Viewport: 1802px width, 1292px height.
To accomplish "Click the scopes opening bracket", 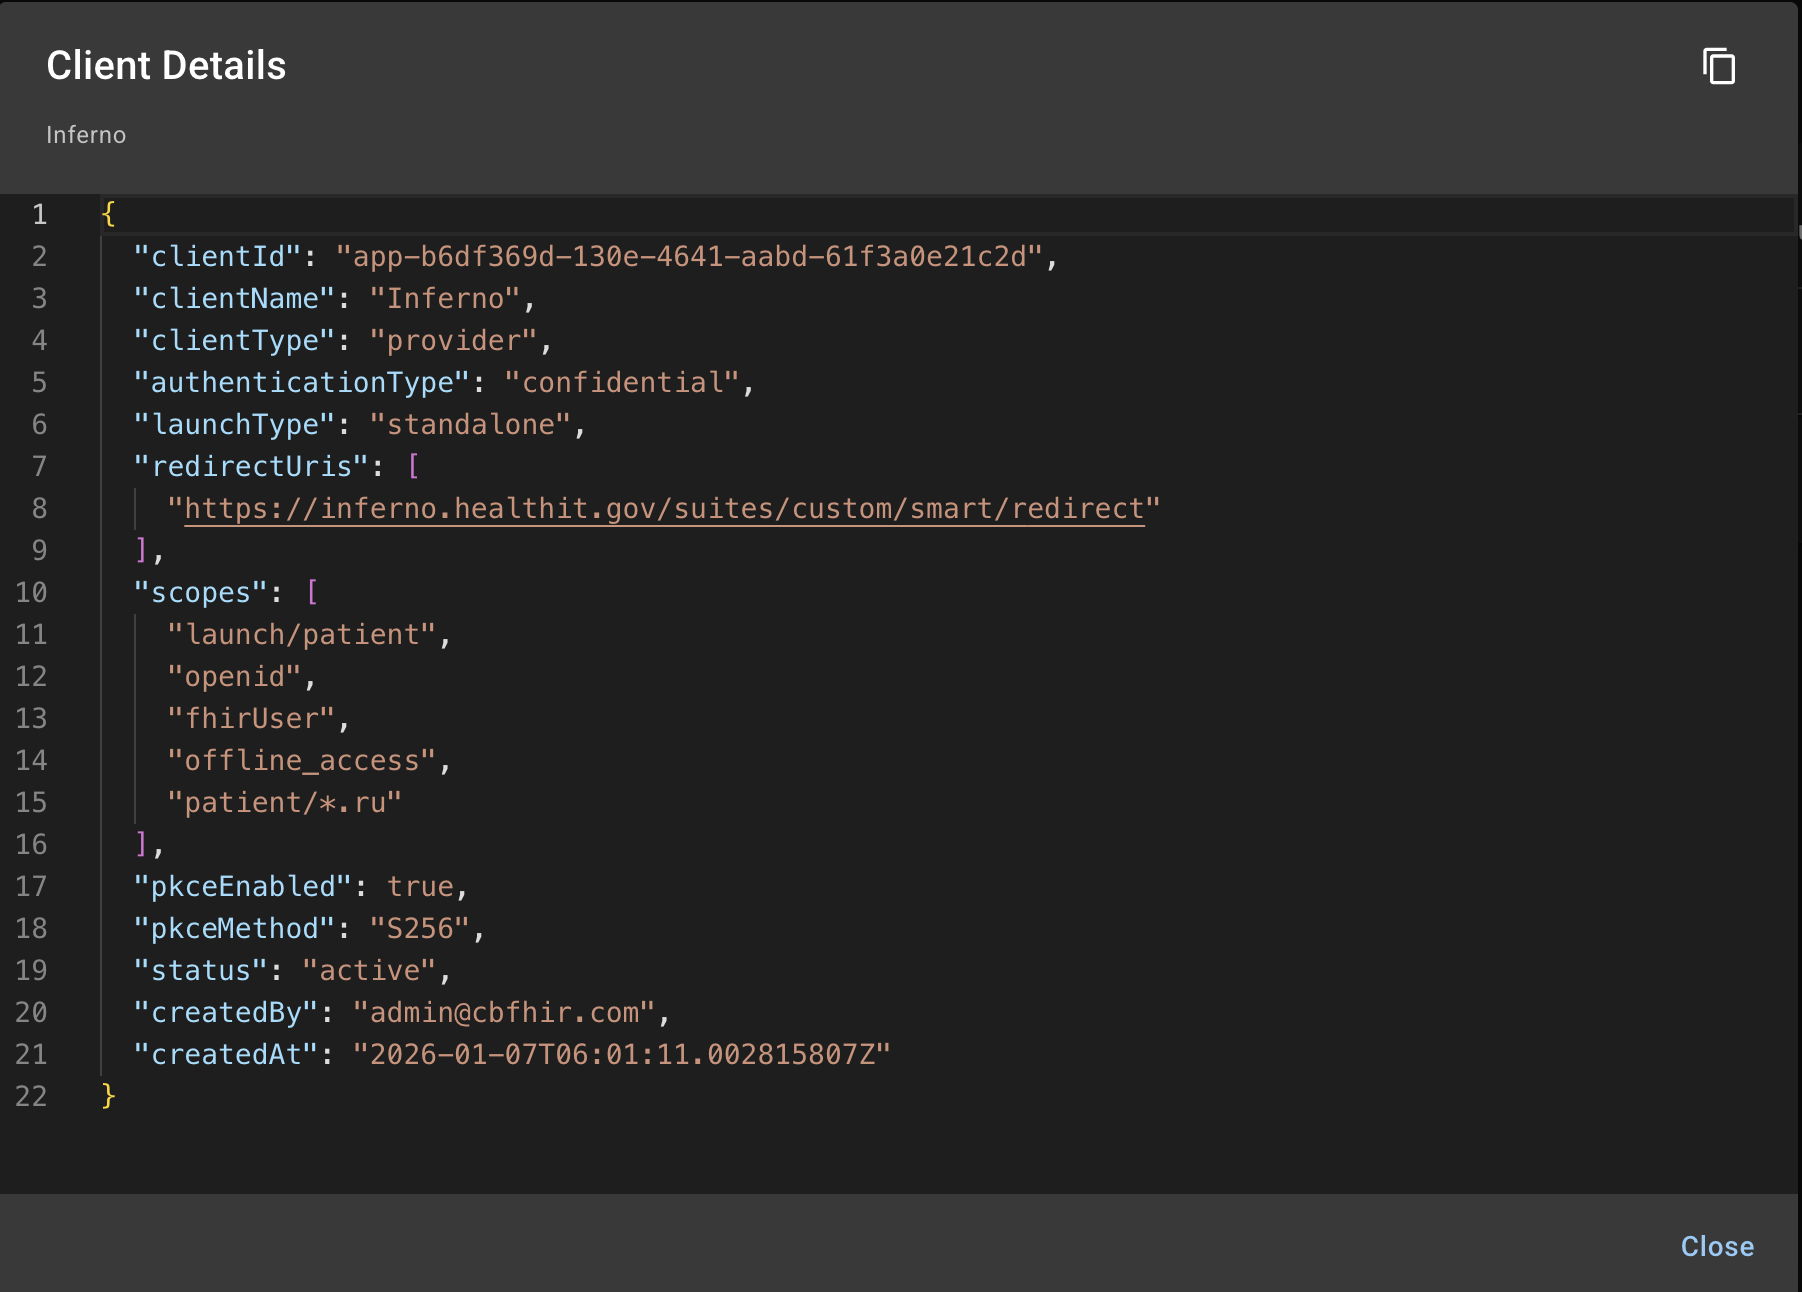I will [x=312, y=593].
